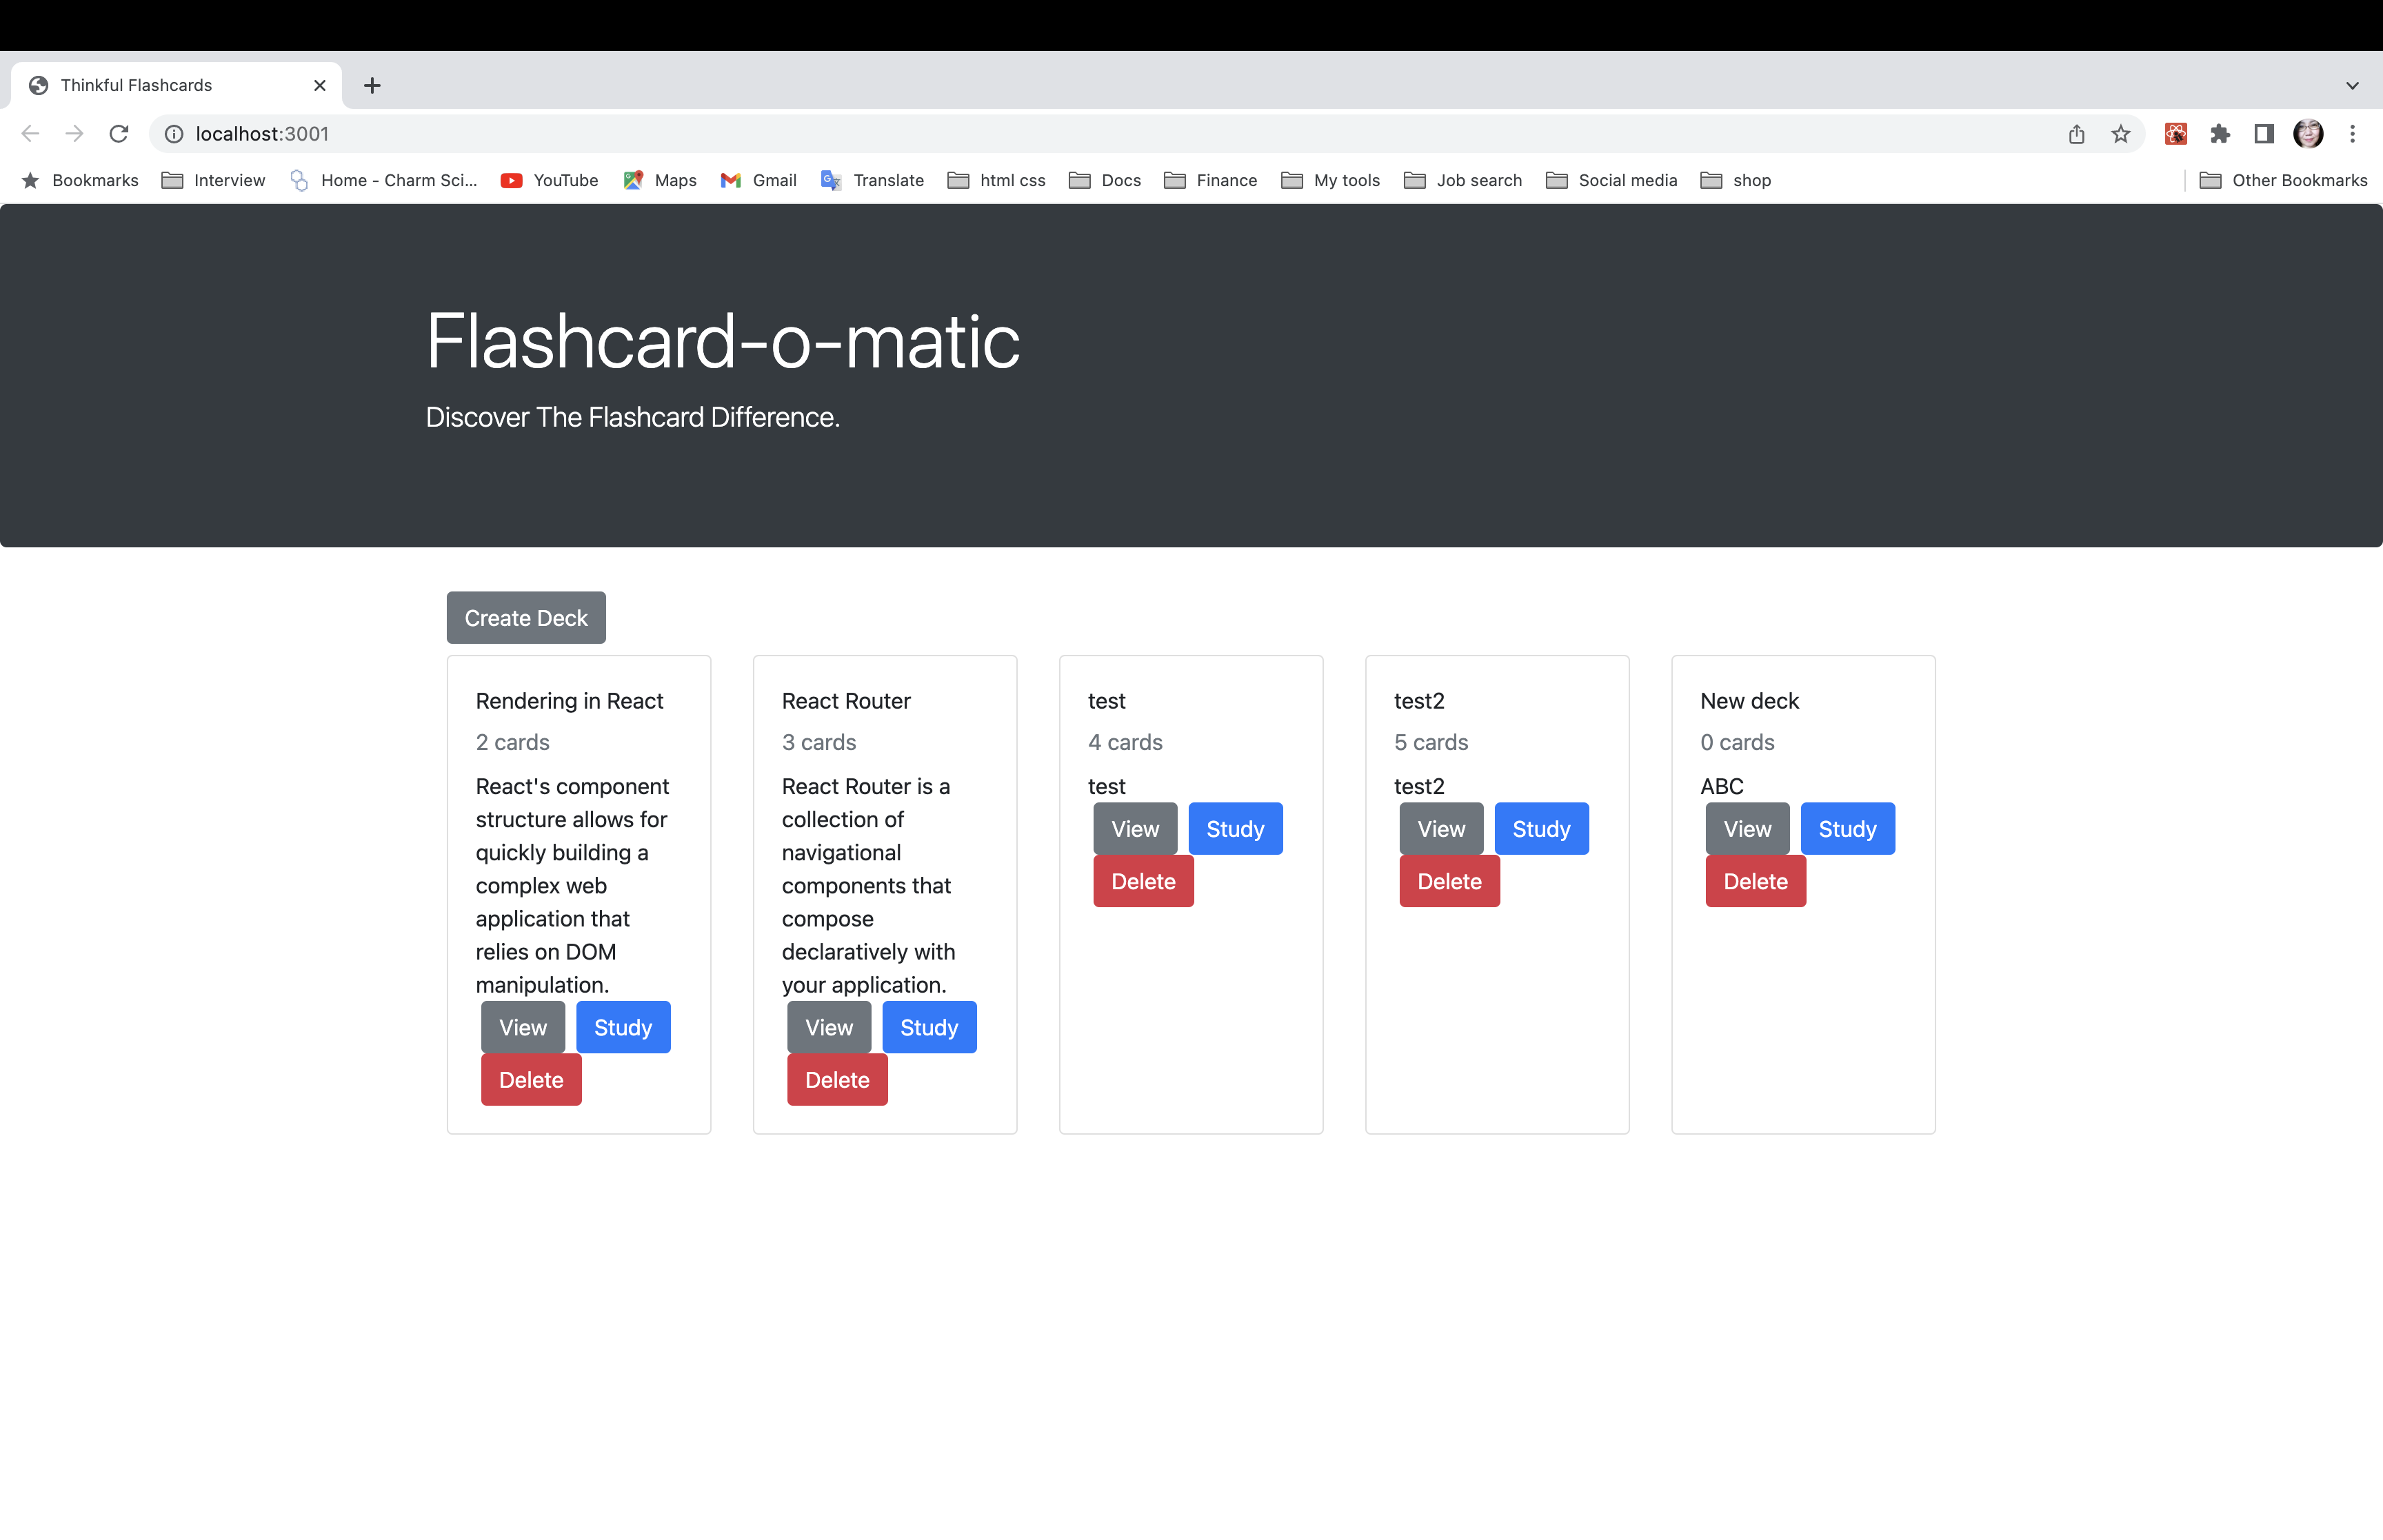Open a new browser tab

click(x=372, y=85)
